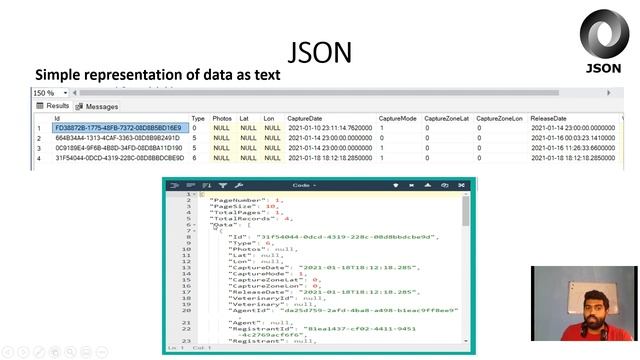Click the Messages tab icon
Screen dimensions: 640x360
(79, 107)
